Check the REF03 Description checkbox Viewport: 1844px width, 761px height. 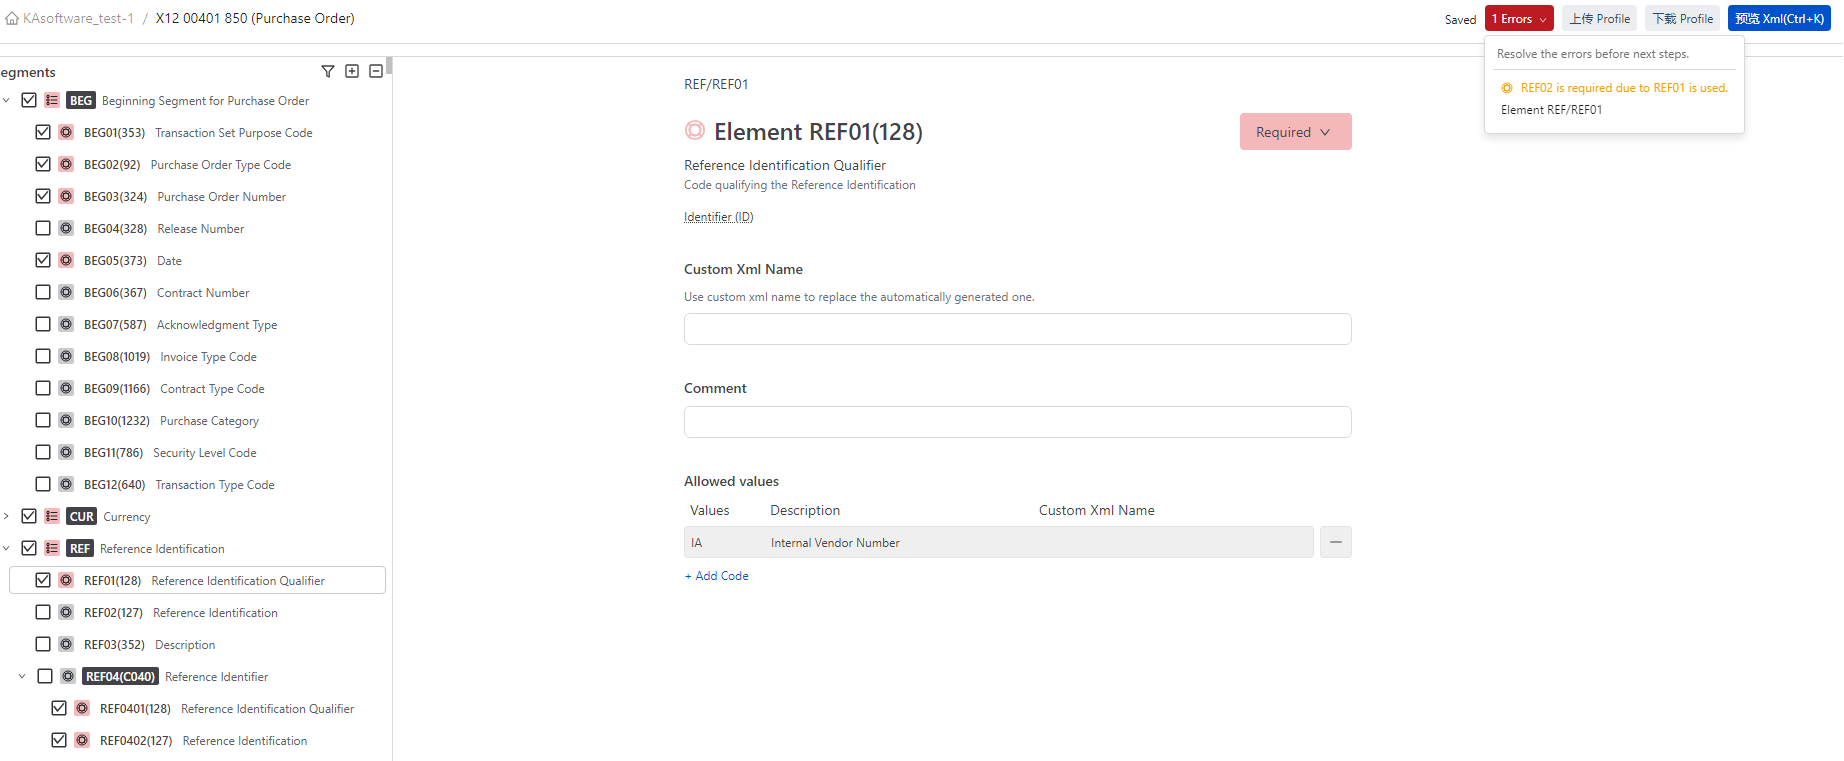click(43, 644)
